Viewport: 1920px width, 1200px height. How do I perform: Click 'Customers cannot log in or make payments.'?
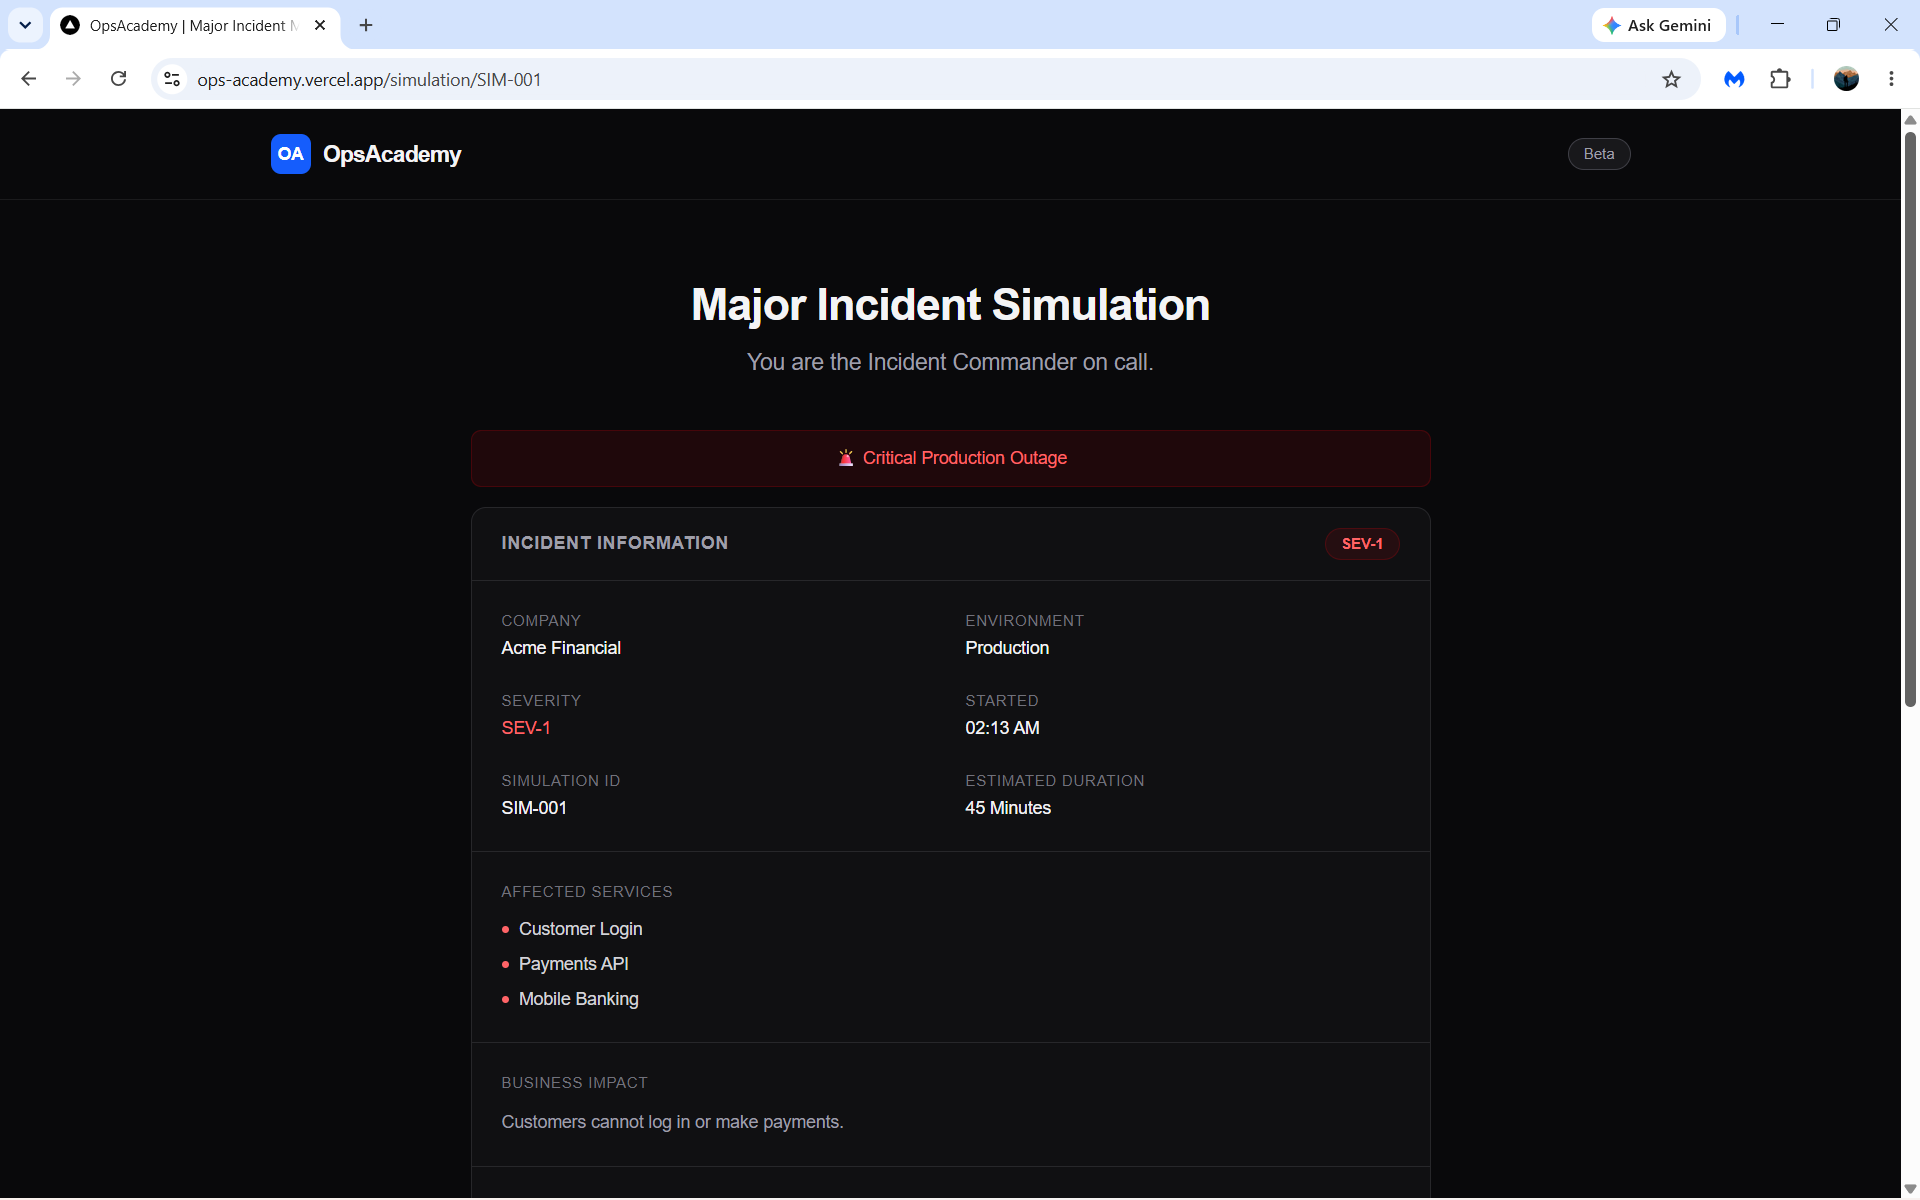click(672, 1122)
